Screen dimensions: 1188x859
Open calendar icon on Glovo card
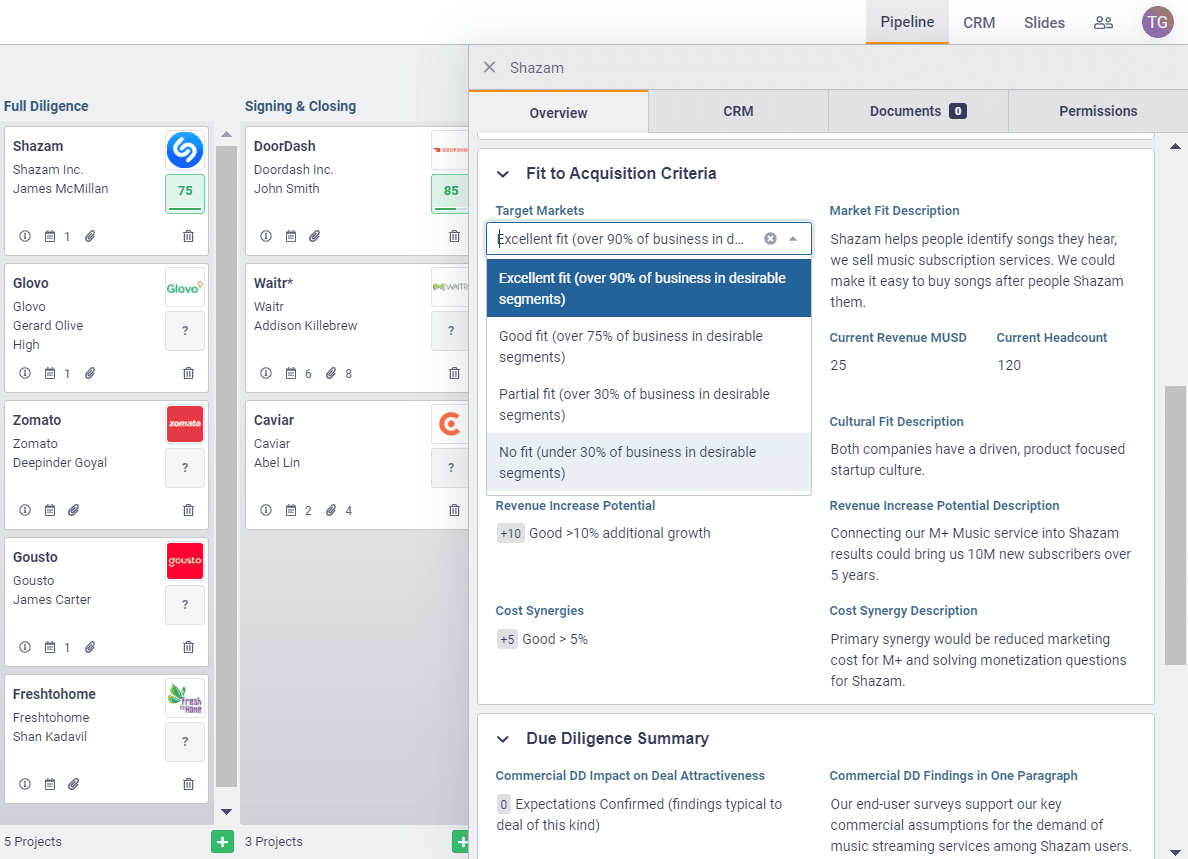coord(50,373)
